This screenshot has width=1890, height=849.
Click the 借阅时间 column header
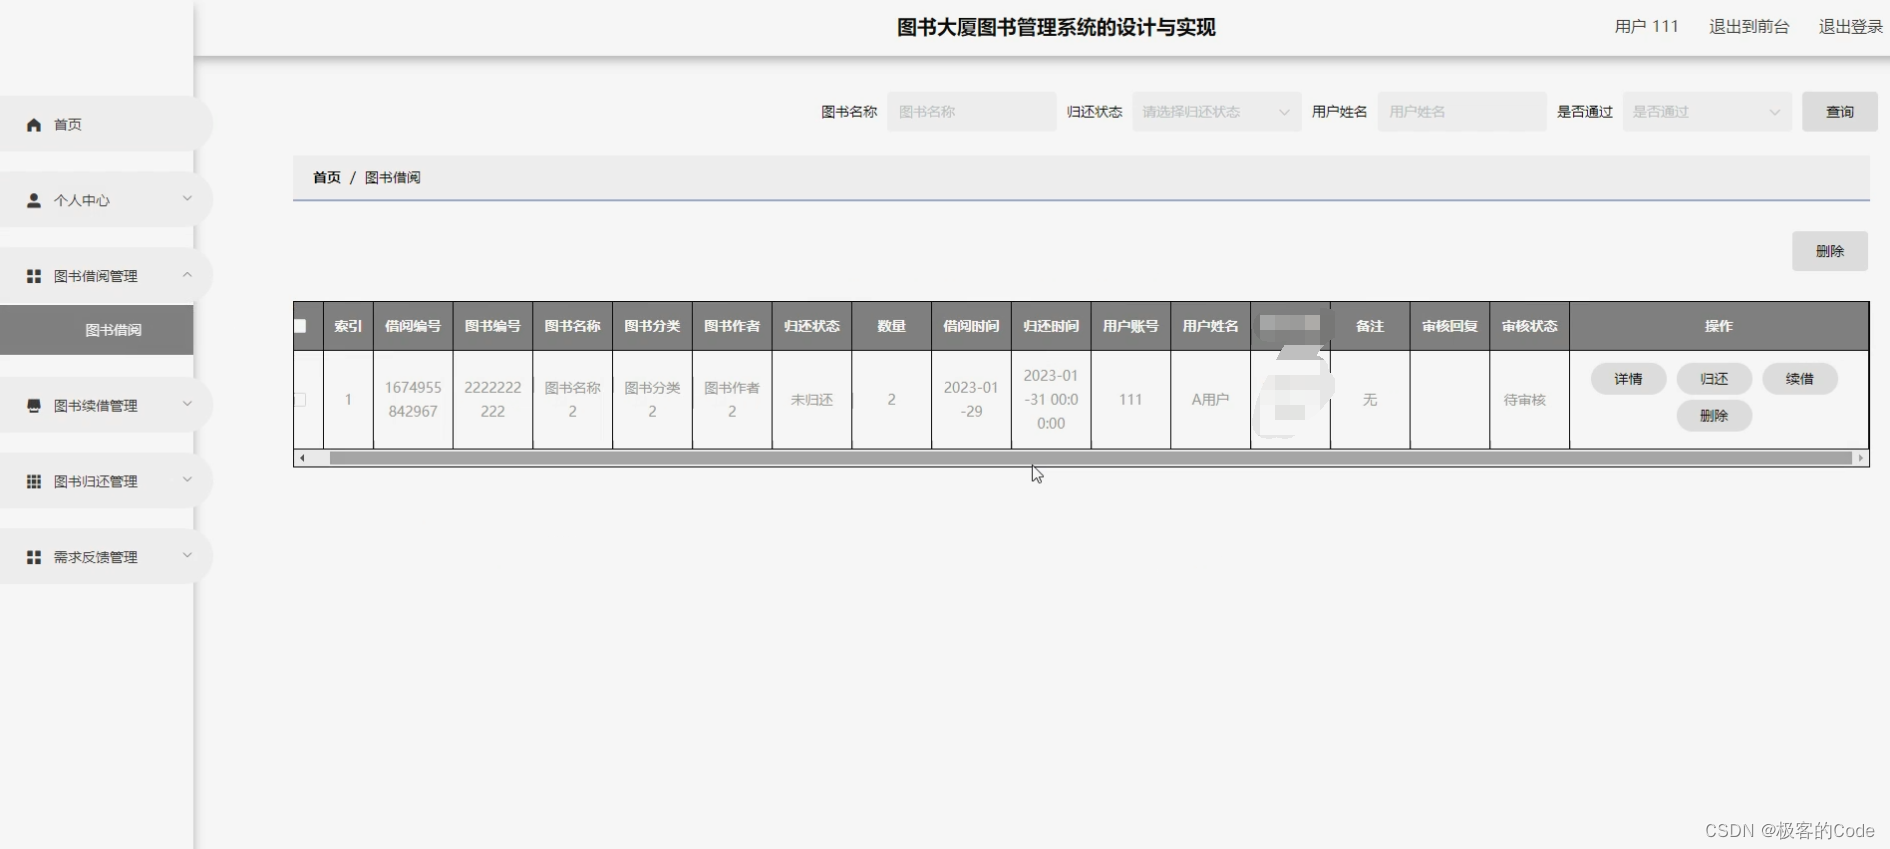(971, 326)
